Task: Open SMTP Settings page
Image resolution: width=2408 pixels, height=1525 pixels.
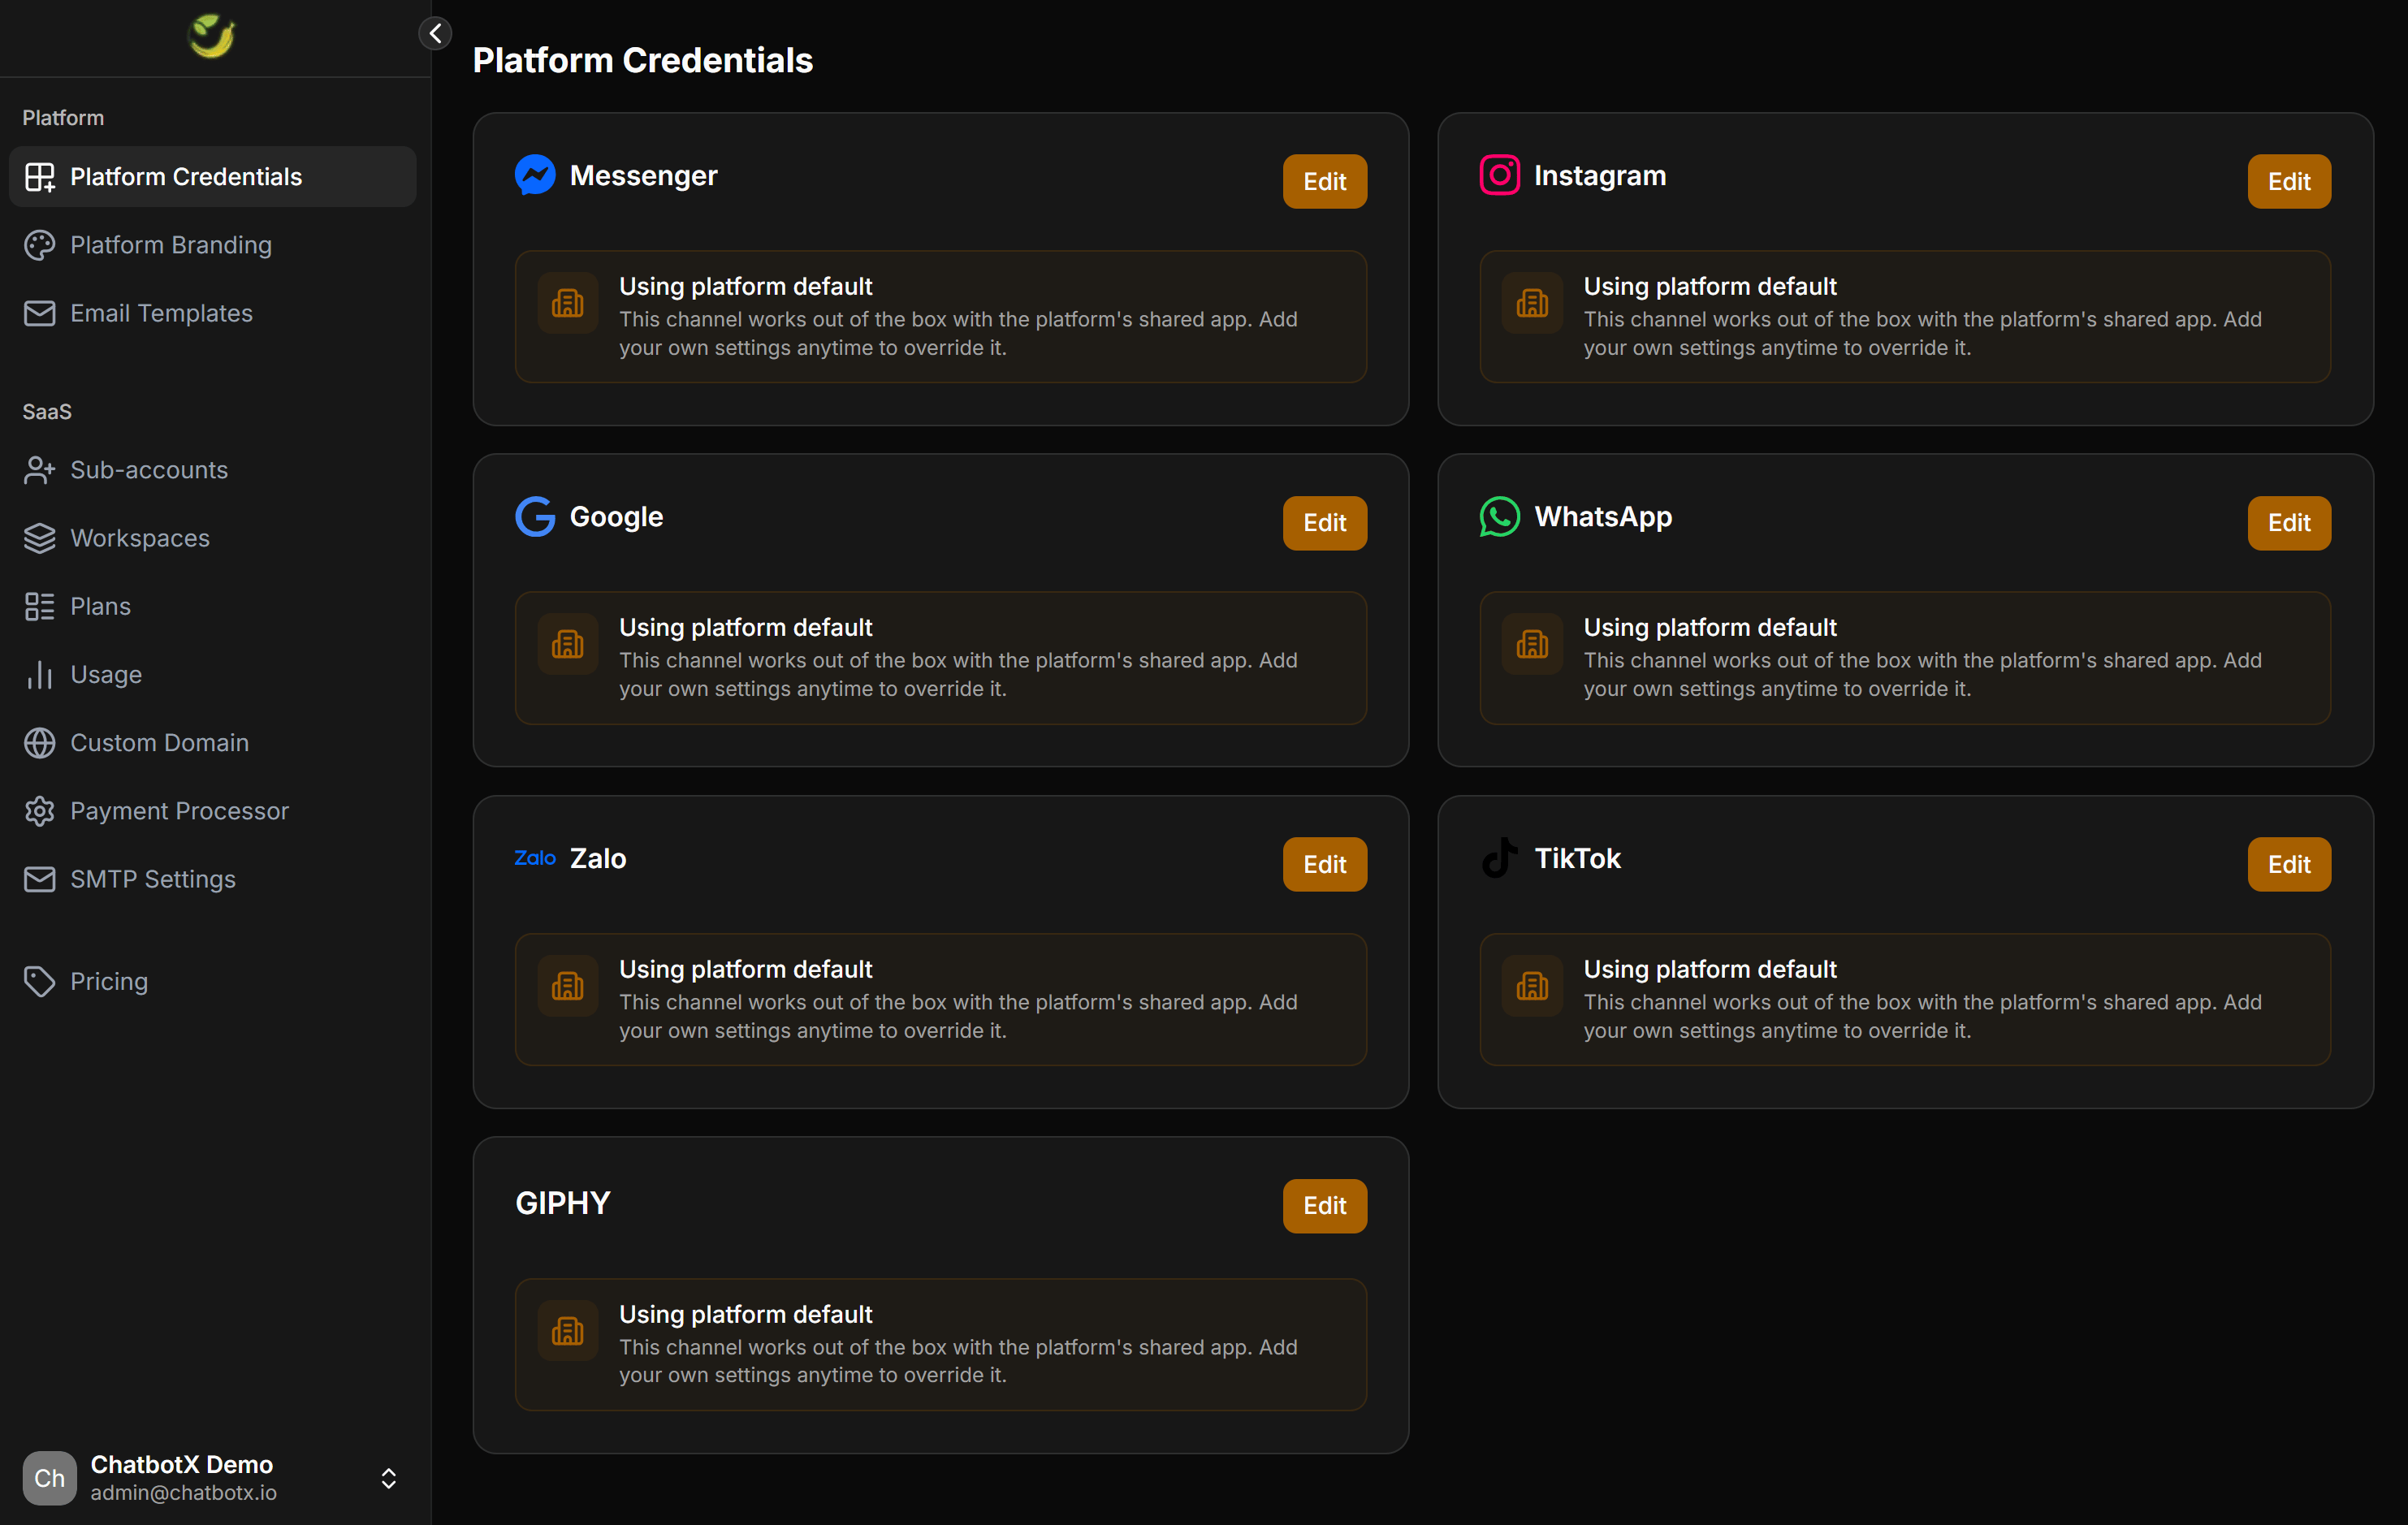Action: 213,879
